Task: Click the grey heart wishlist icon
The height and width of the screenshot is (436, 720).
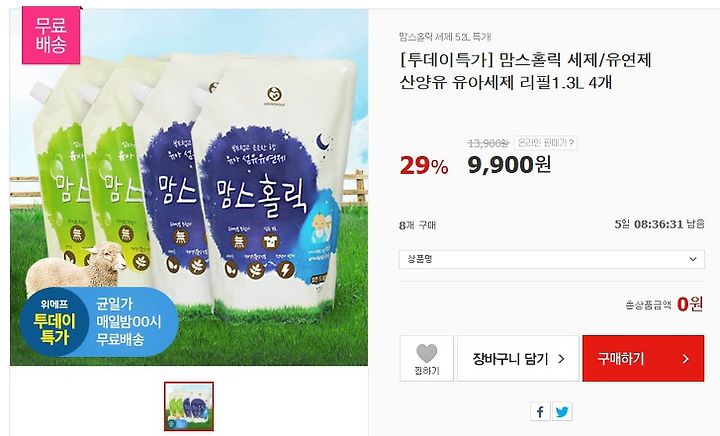Action: pyautogui.click(x=427, y=353)
